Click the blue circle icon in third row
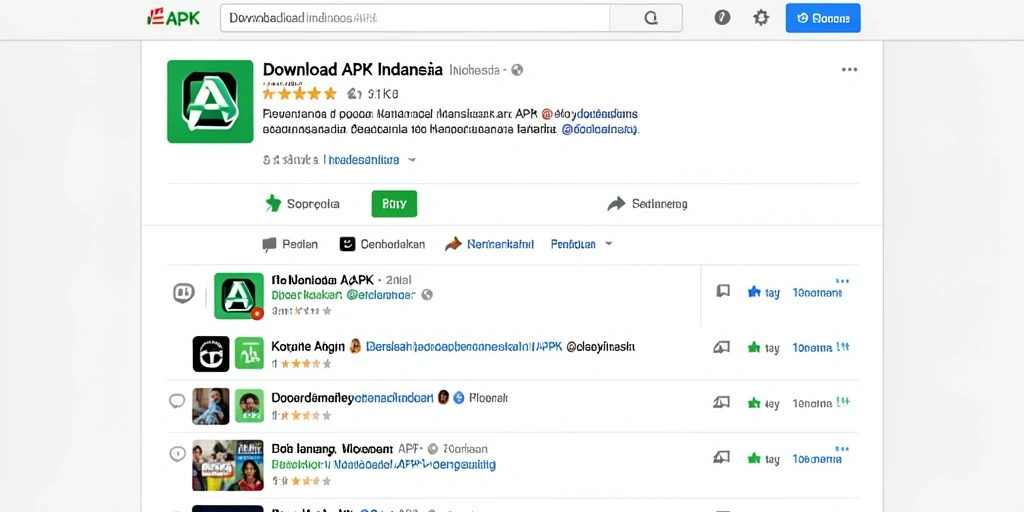 click(458, 397)
